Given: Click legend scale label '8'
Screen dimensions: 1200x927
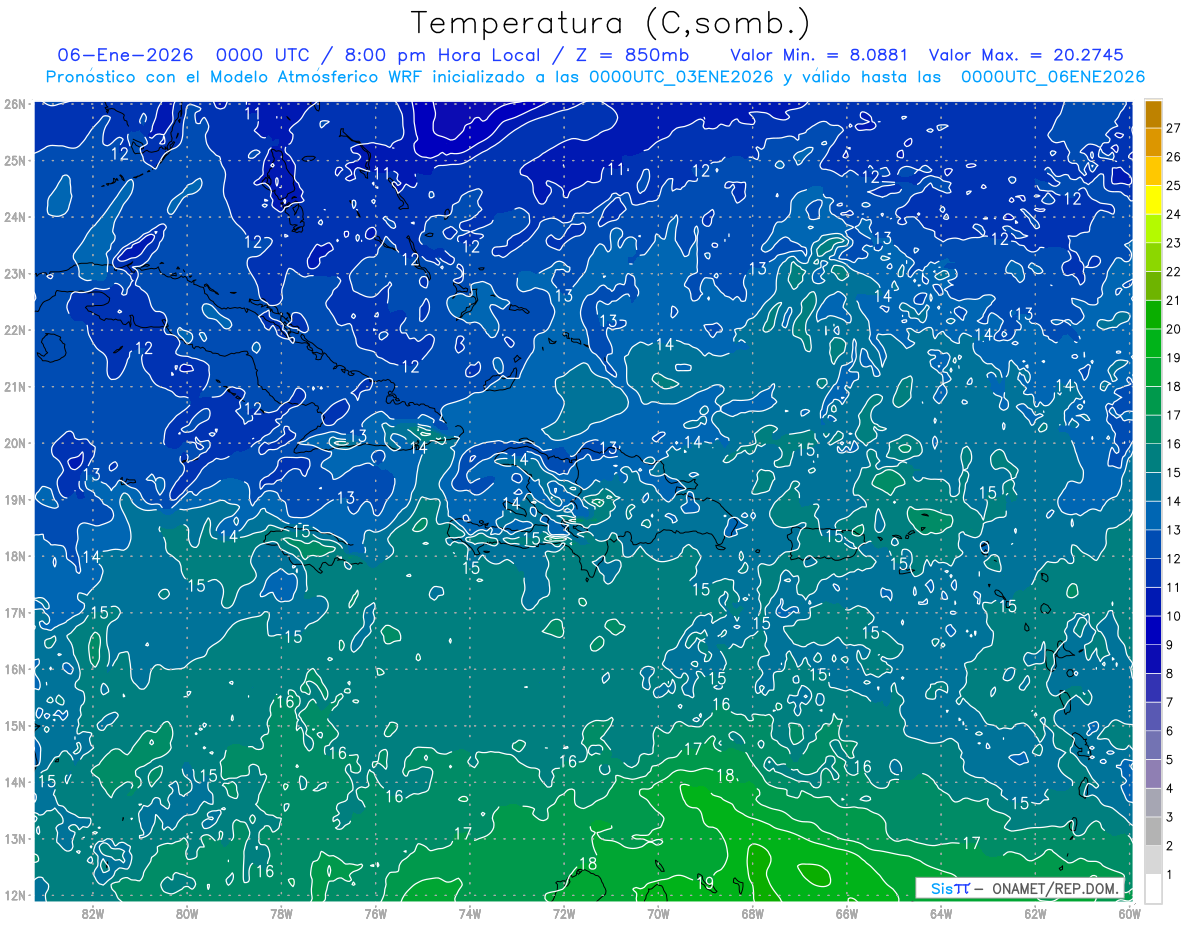Looking at the screenshot, I should tap(1170, 674).
